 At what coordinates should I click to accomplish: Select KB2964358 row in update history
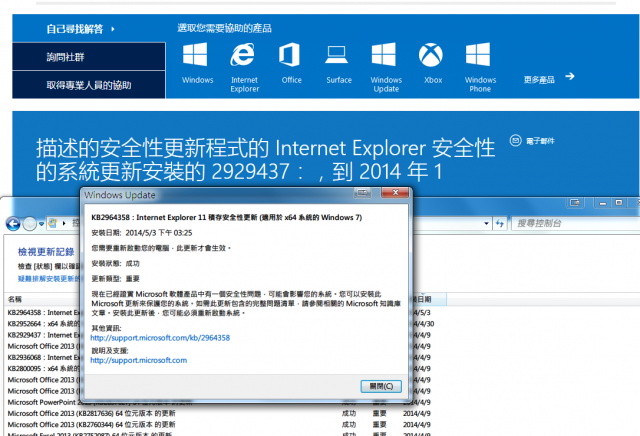click(x=44, y=312)
